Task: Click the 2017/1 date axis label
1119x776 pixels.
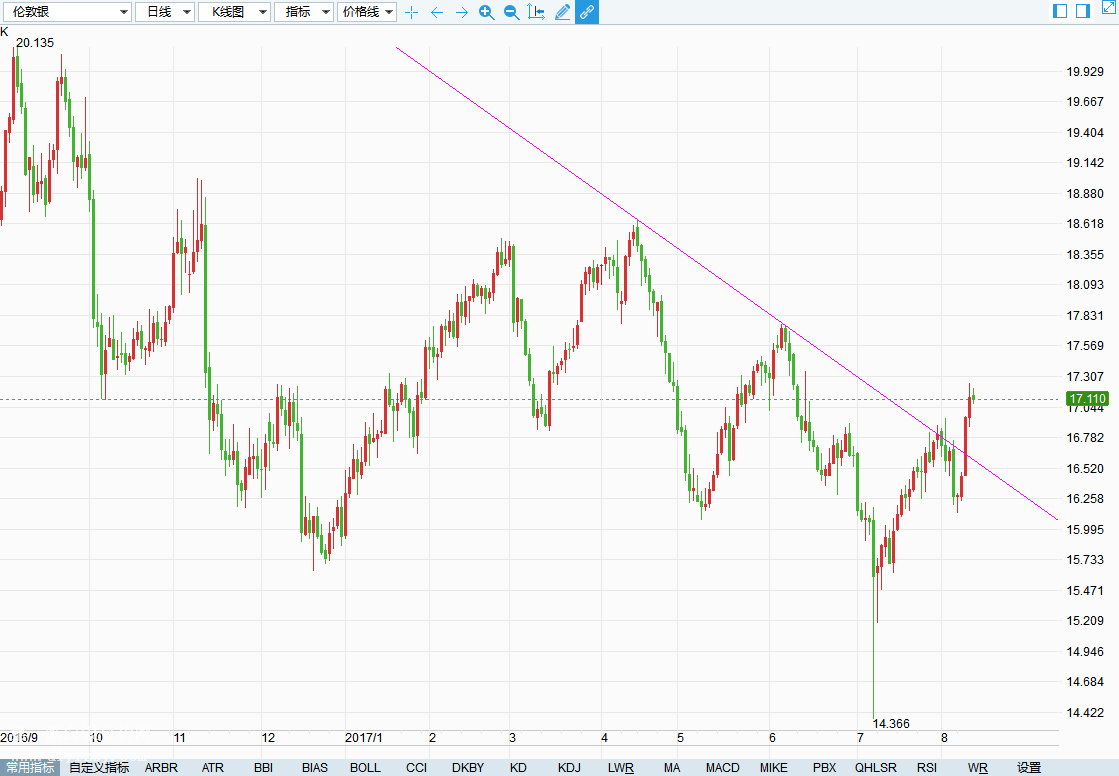Action: (x=363, y=737)
